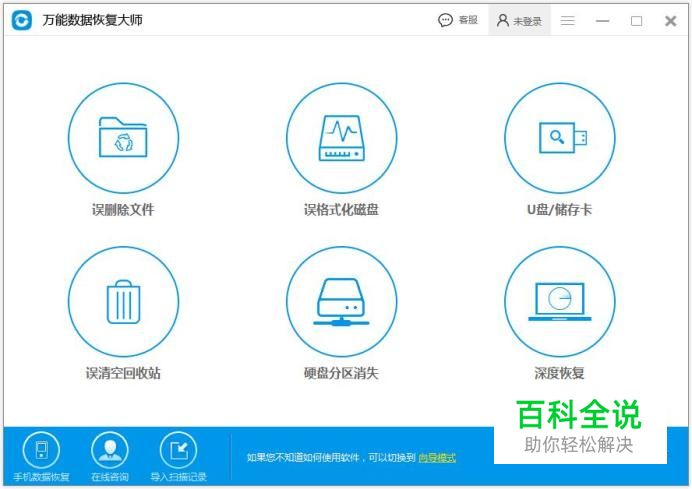Screen dimensions: 692x489
Task: Open mobile phone data recovery icon
Action: click(x=41, y=450)
